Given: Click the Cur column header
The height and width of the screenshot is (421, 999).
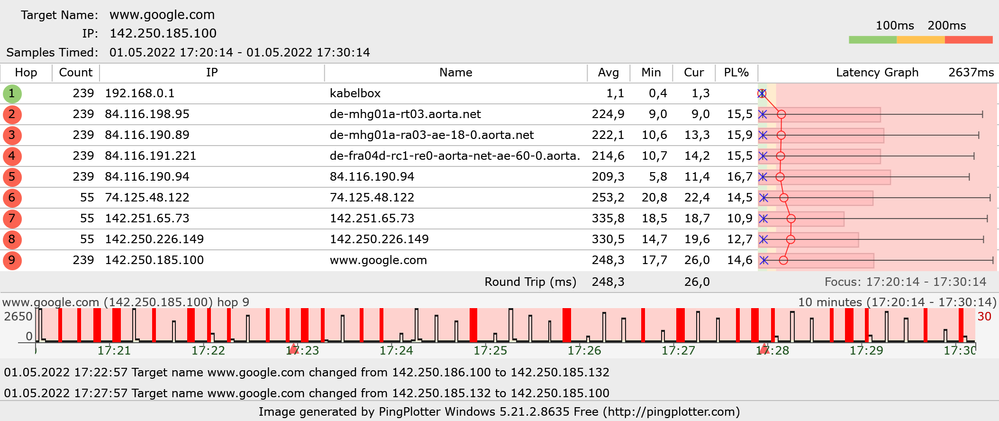Looking at the screenshot, I should click(694, 73).
